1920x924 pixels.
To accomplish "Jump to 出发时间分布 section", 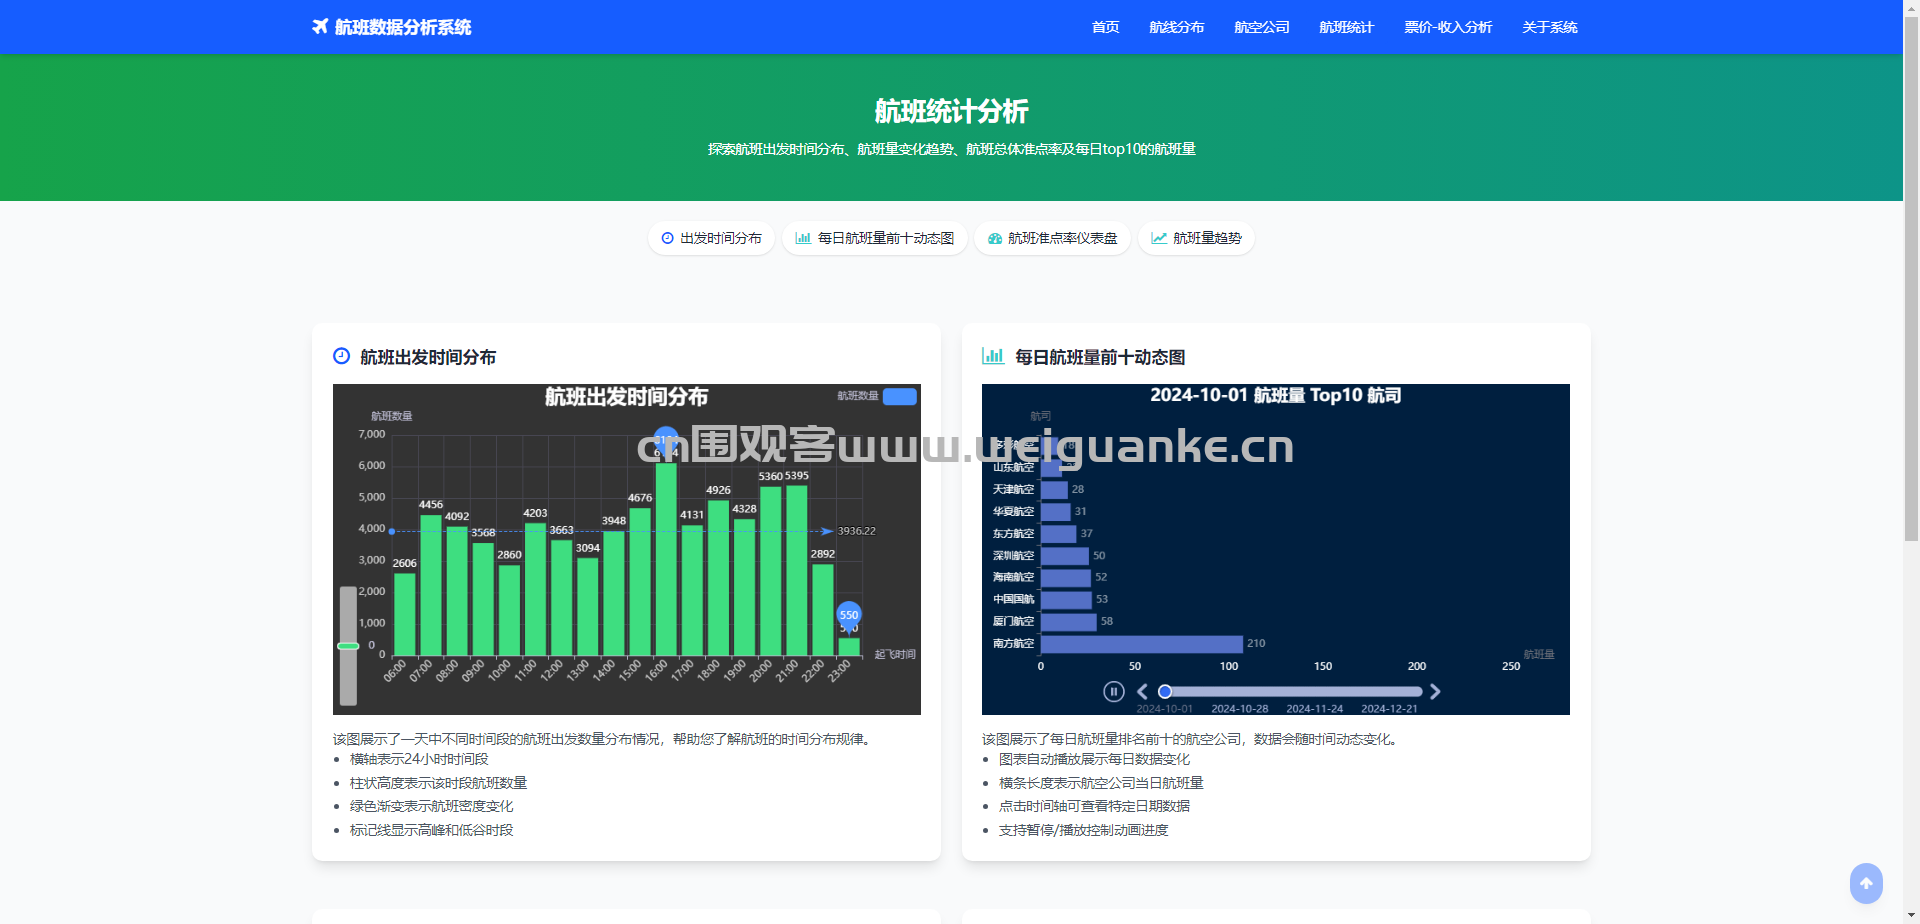I will 711,238.
